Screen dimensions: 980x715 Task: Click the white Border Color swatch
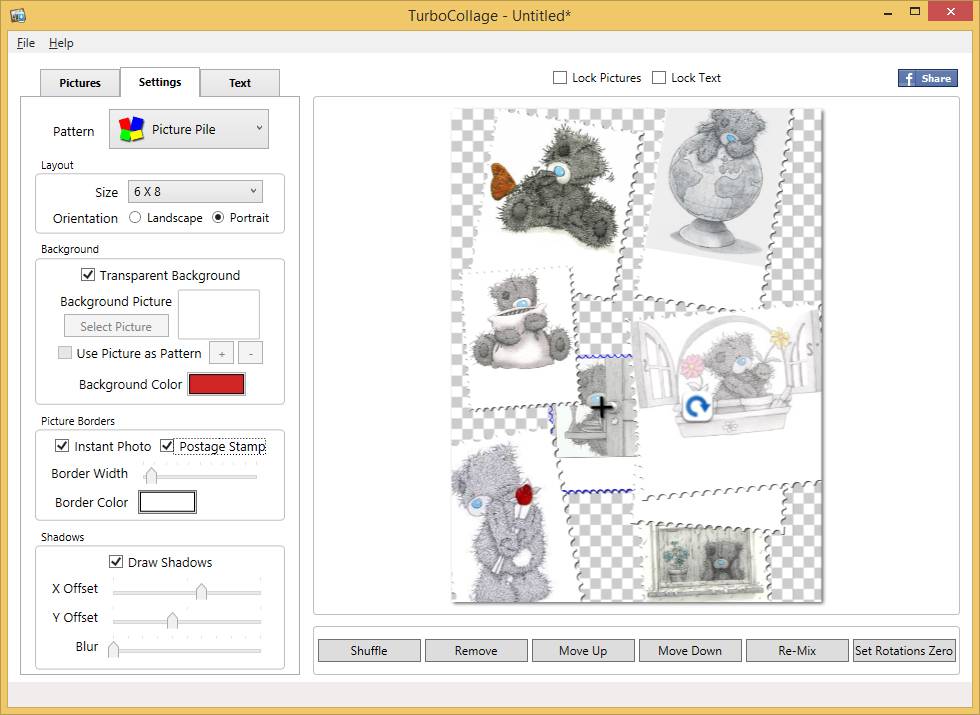coord(167,502)
